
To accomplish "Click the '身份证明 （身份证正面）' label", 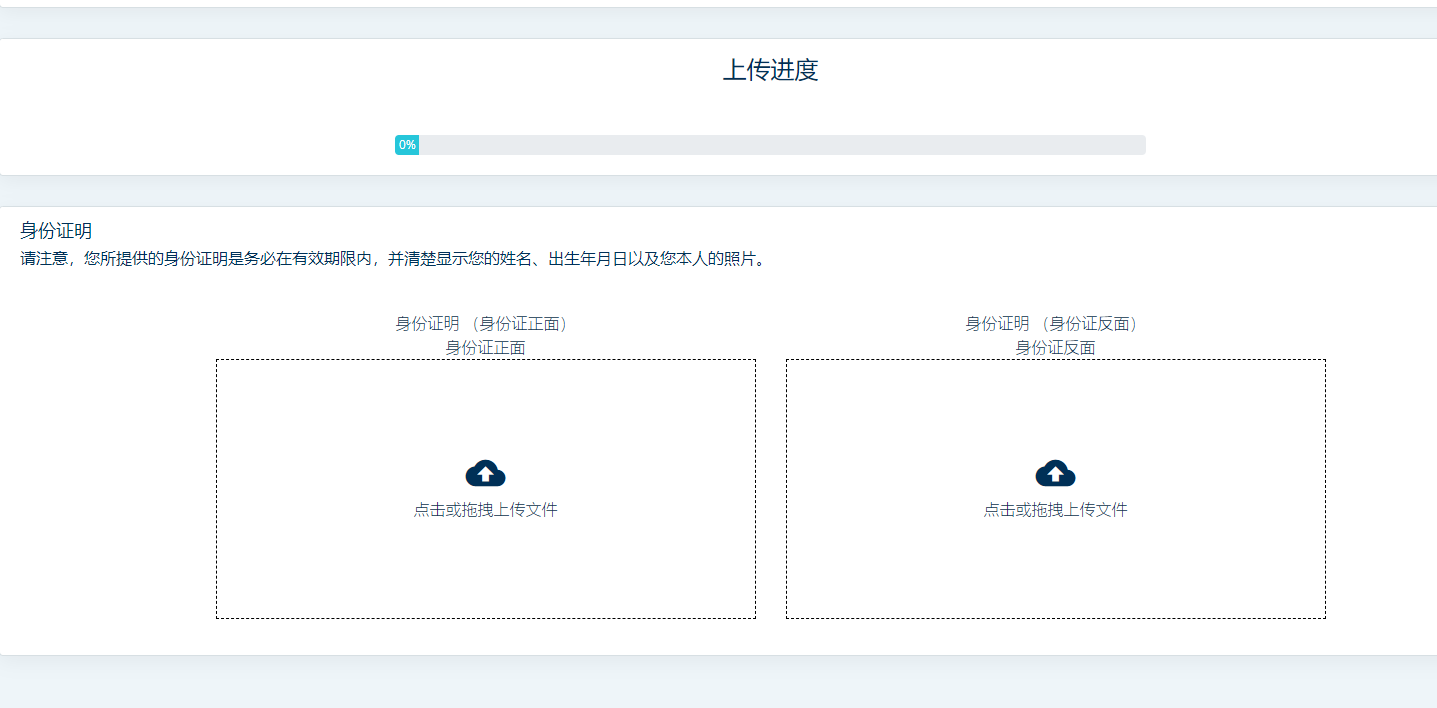I will 485,324.
